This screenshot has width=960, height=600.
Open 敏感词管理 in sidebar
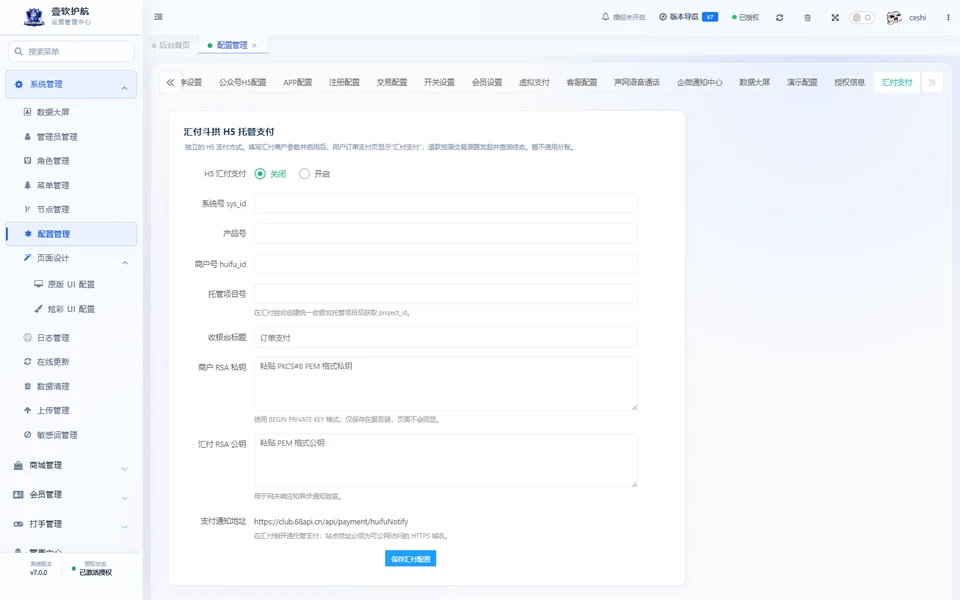57,435
